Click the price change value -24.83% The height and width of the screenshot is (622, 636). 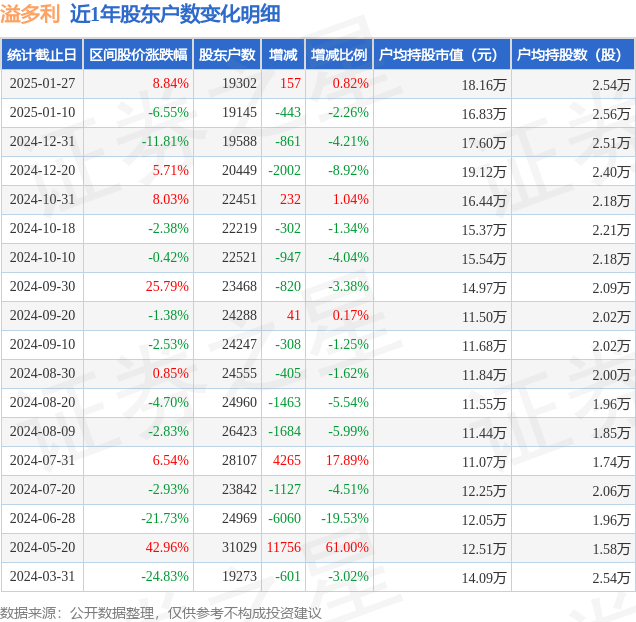[165, 577]
